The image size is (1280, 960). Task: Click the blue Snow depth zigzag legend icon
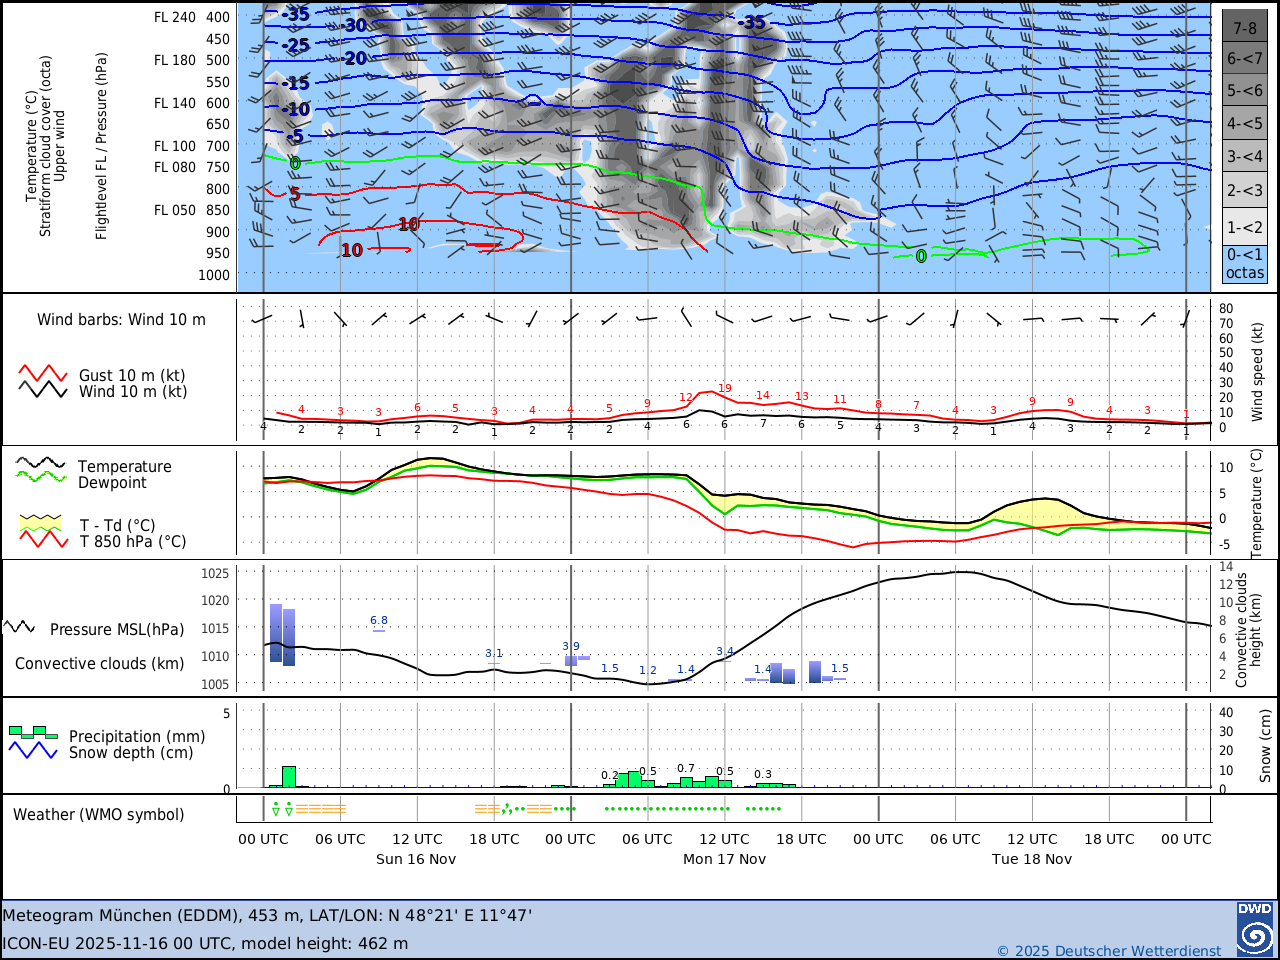[33, 750]
